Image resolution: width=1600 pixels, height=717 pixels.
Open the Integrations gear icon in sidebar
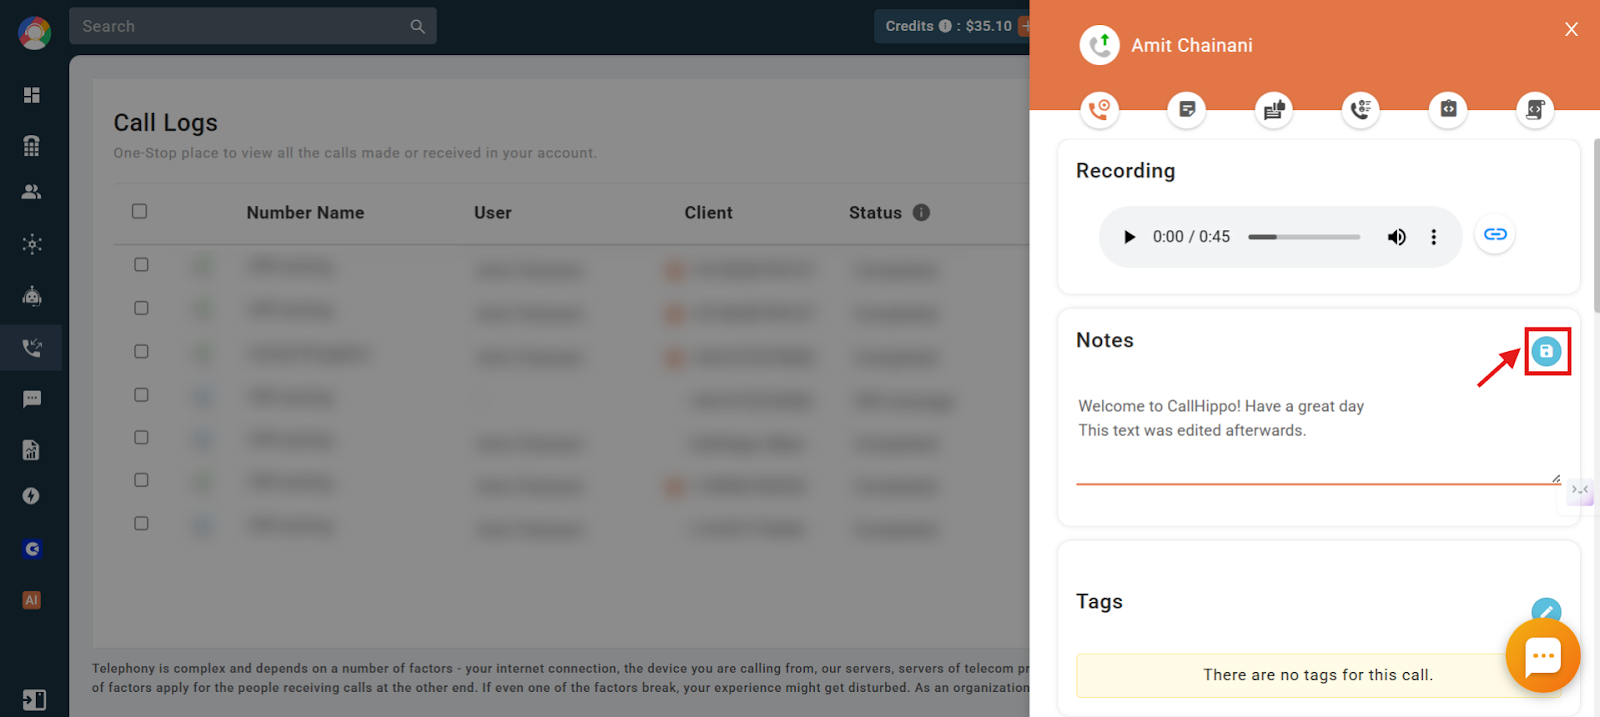click(x=32, y=244)
